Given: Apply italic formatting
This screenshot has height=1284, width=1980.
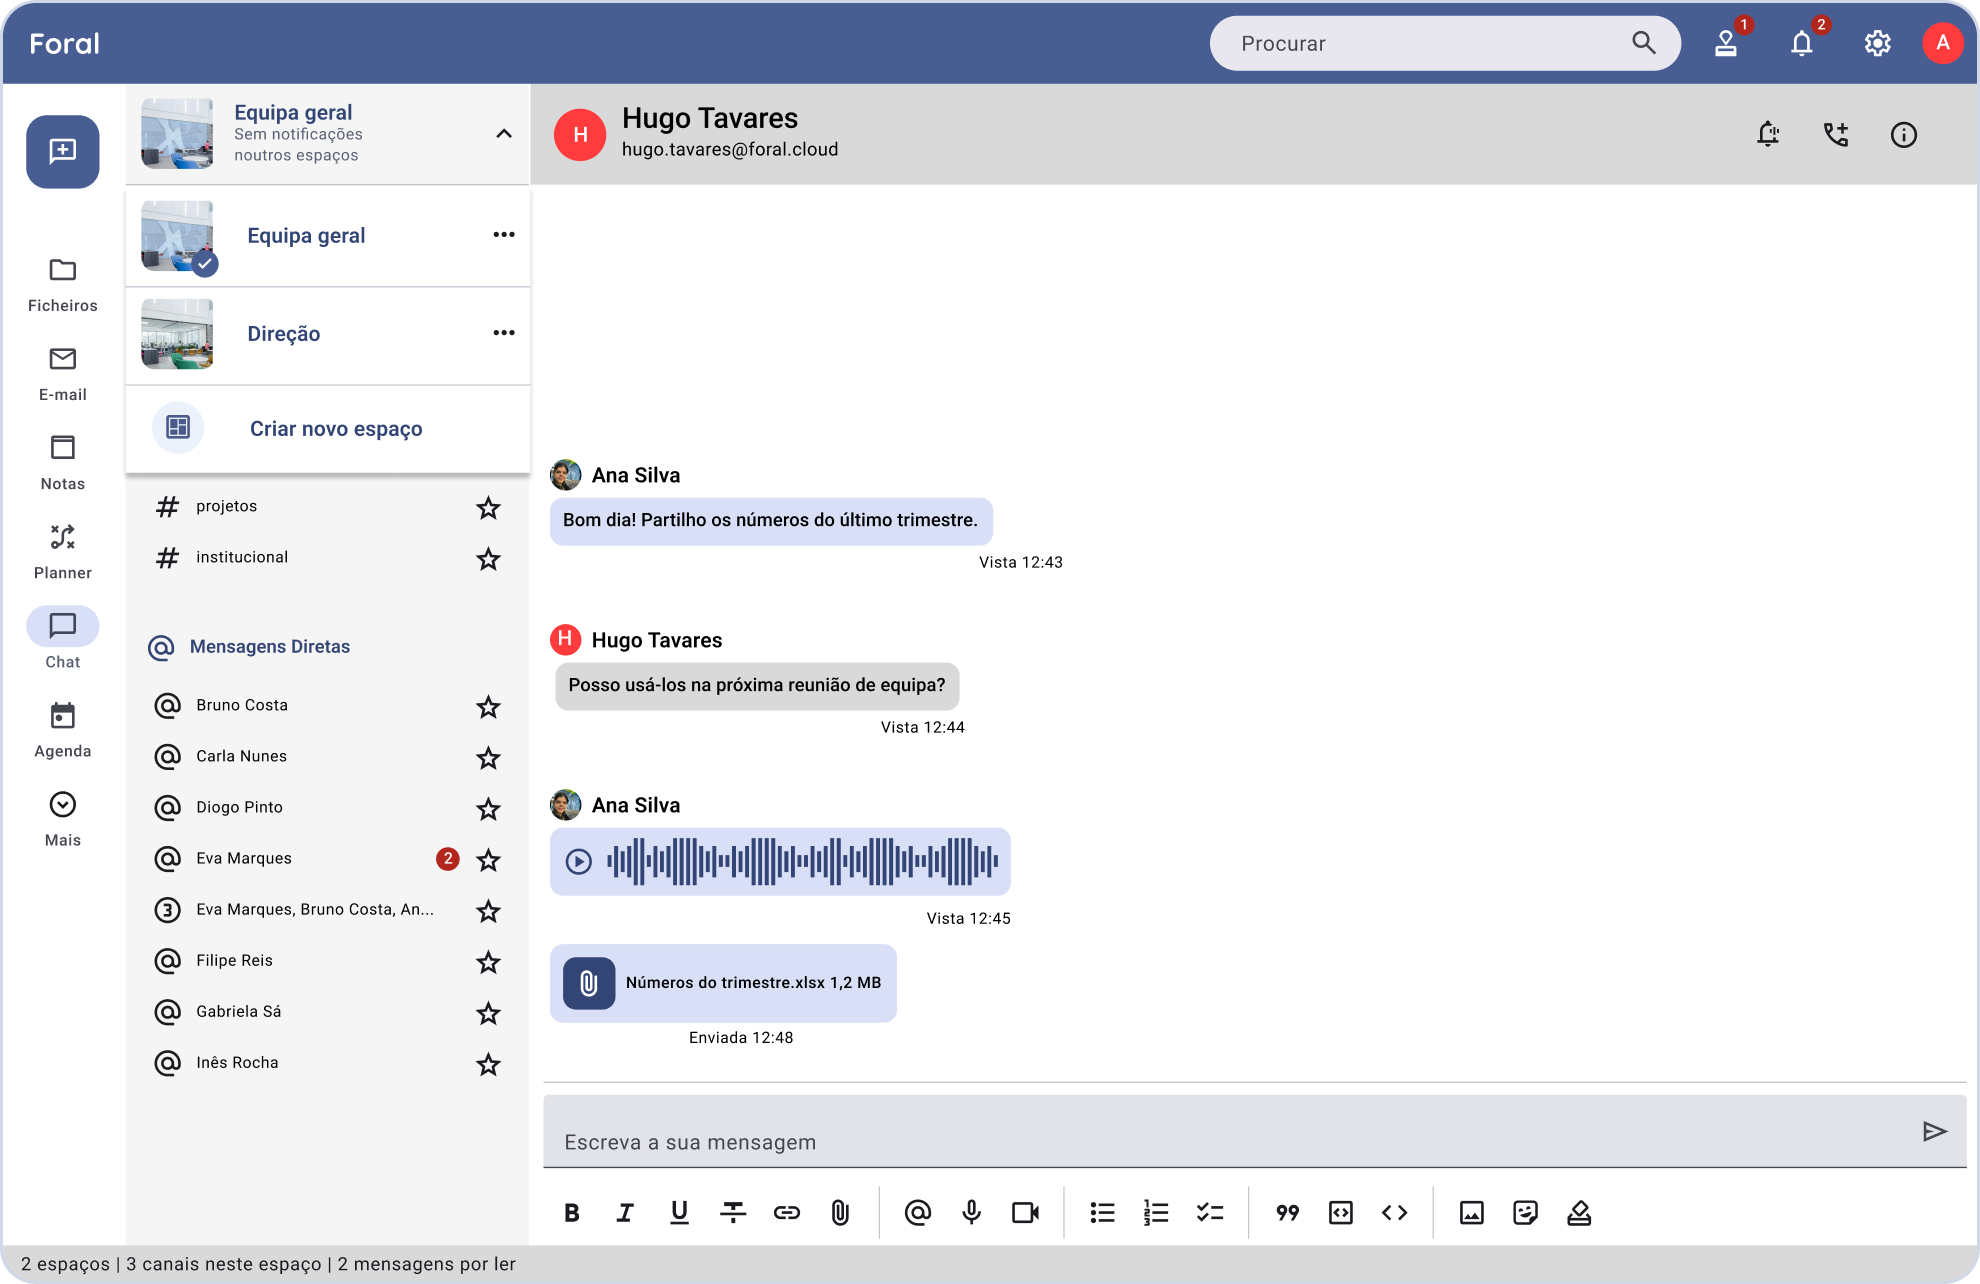Looking at the screenshot, I should pyautogui.click(x=626, y=1213).
